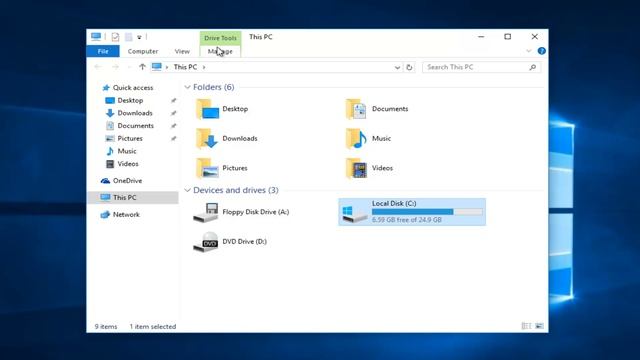Viewport: 640px width, 360px height.
Task: Select the Music folder icon in Folders
Action: tap(356, 138)
